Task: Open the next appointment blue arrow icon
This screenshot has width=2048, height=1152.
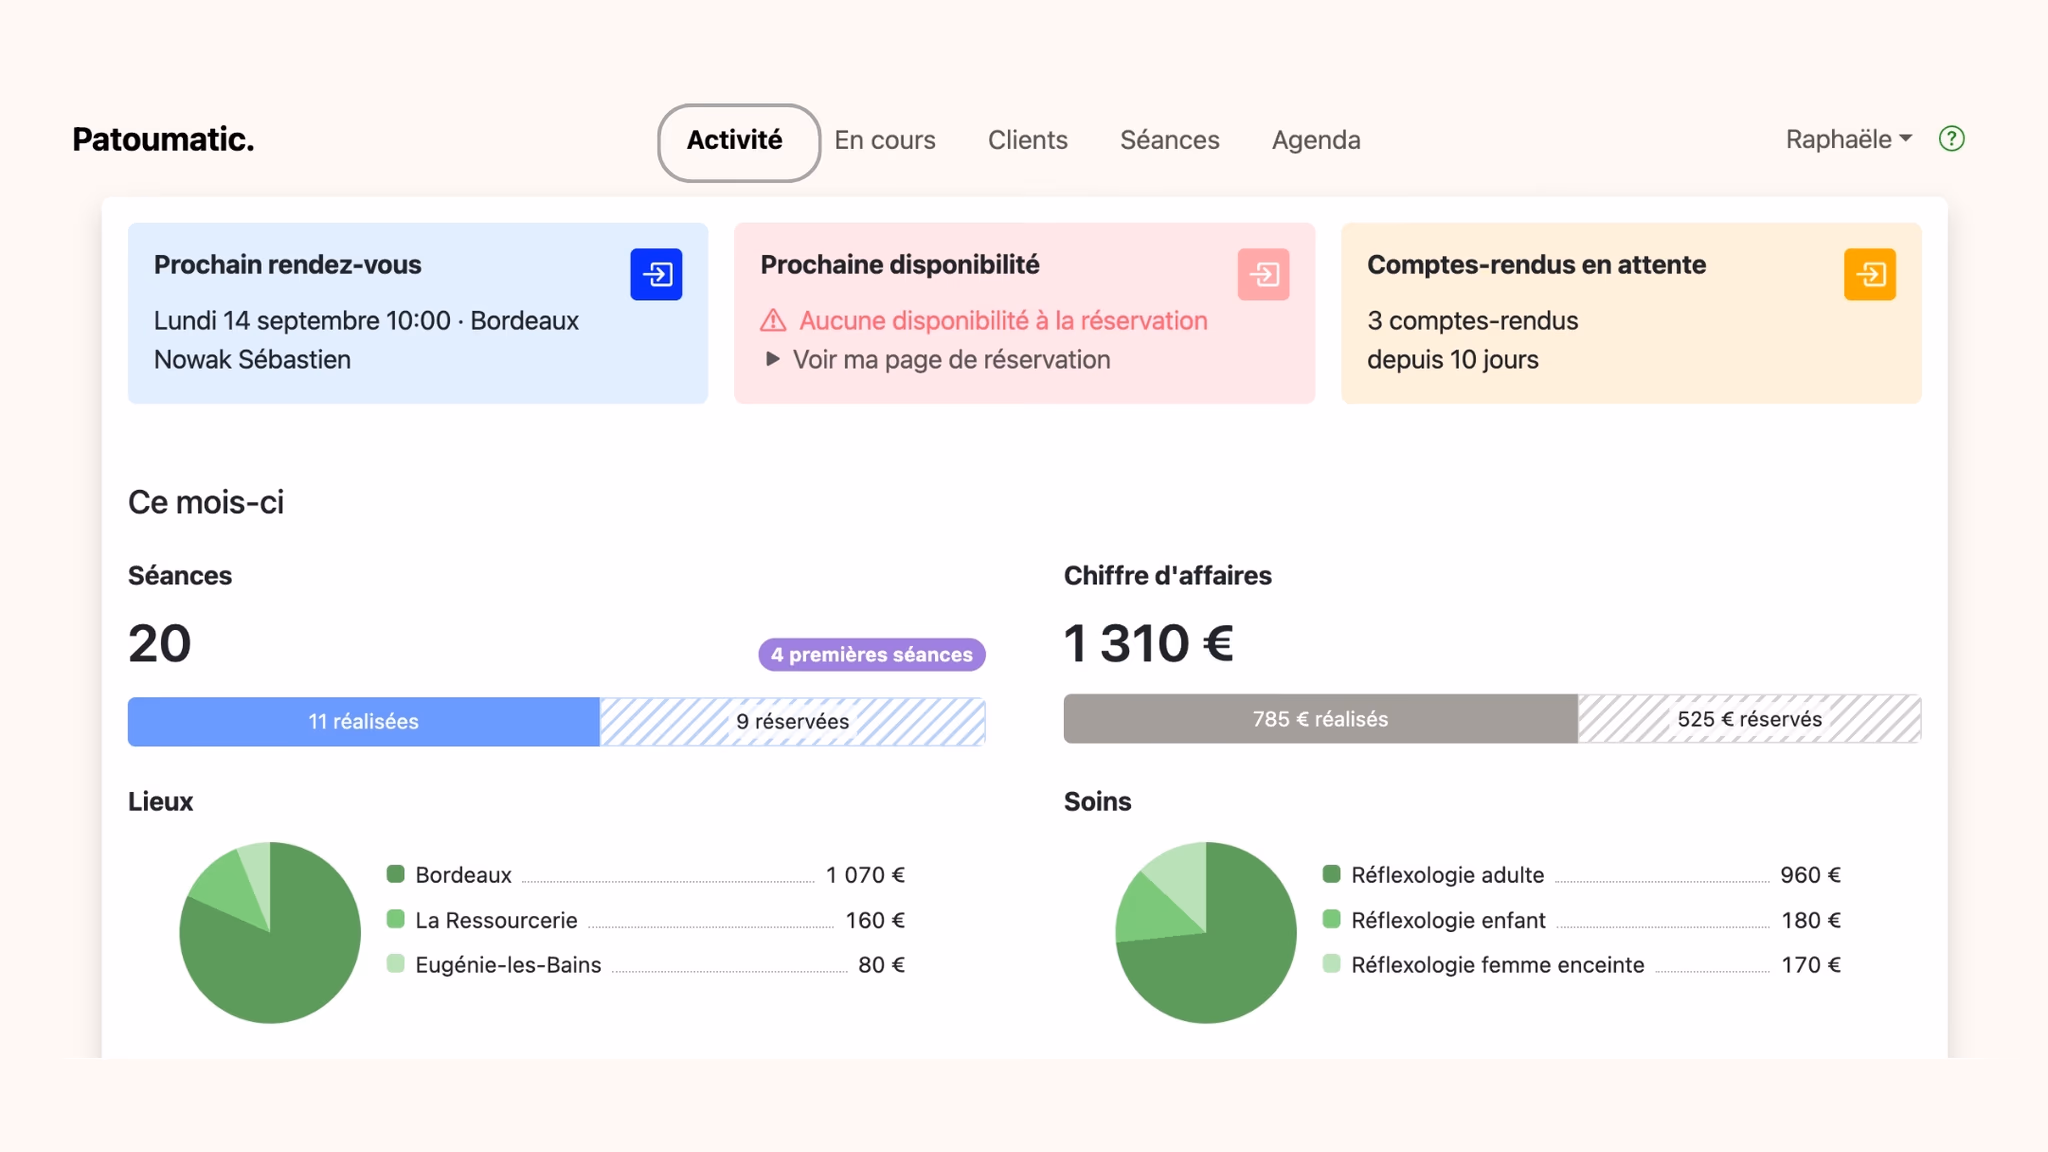Action: [x=656, y=274]
